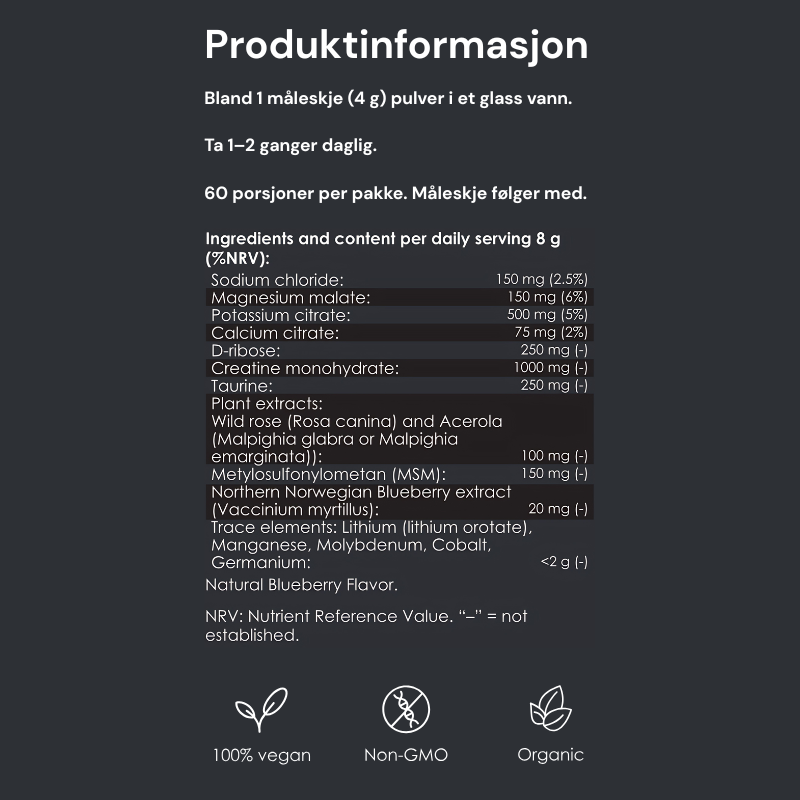Click the Calcium citrate row
This screenshot has height=800, width=800.
point(399,332)
